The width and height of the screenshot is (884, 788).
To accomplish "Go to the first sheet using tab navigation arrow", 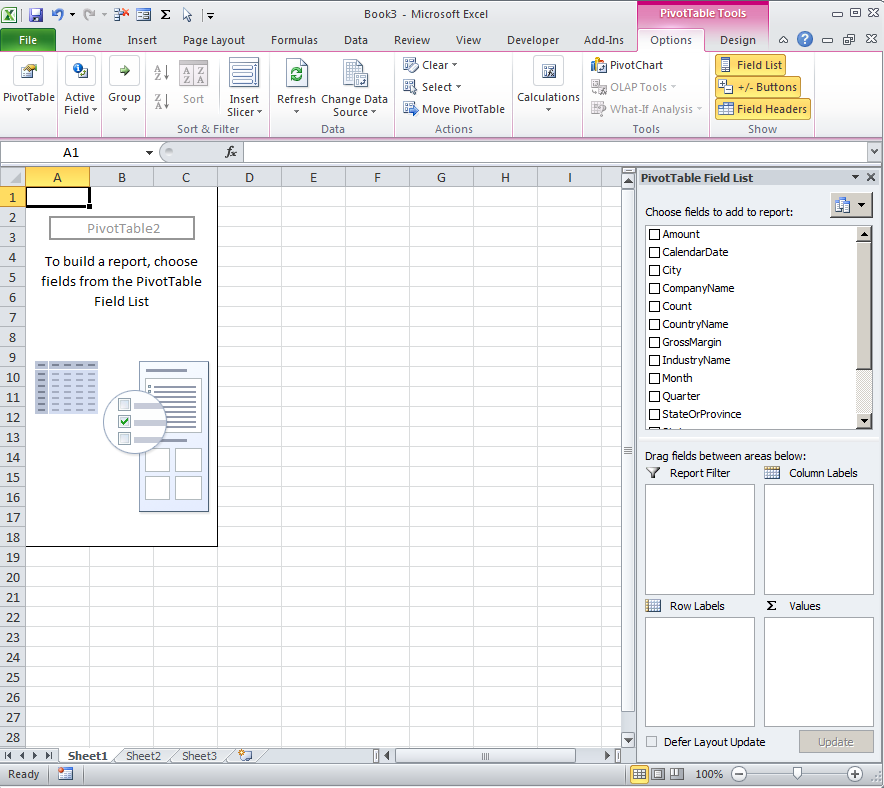I will (9, 755).
